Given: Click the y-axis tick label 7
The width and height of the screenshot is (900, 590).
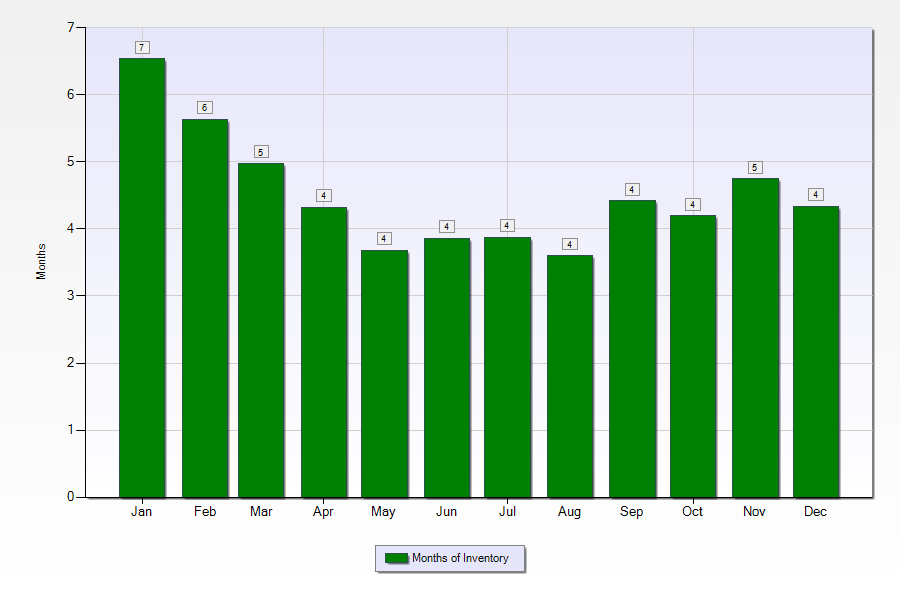Looking at the screenshot, I should coord(71,28).
